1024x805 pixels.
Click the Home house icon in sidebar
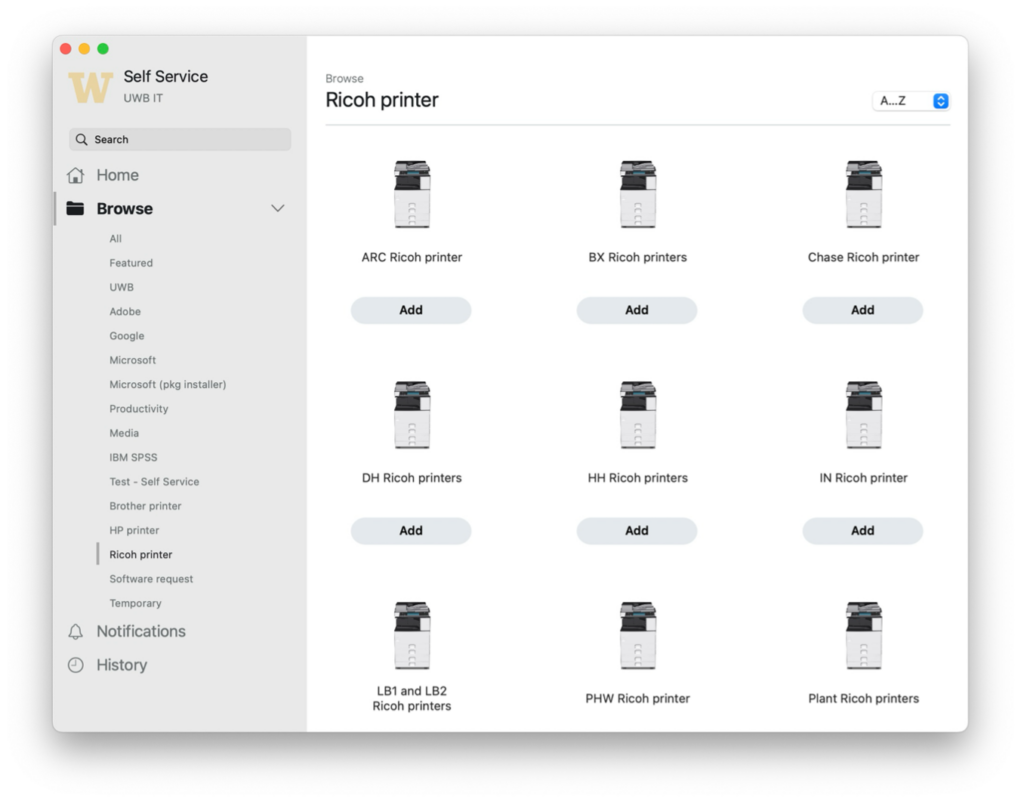point(76,175)
